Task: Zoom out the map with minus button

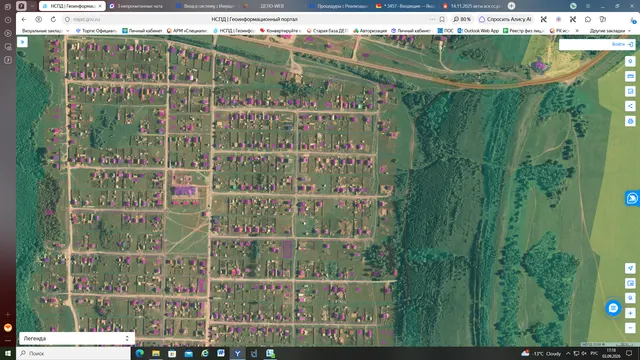Action: click(630, 328)
